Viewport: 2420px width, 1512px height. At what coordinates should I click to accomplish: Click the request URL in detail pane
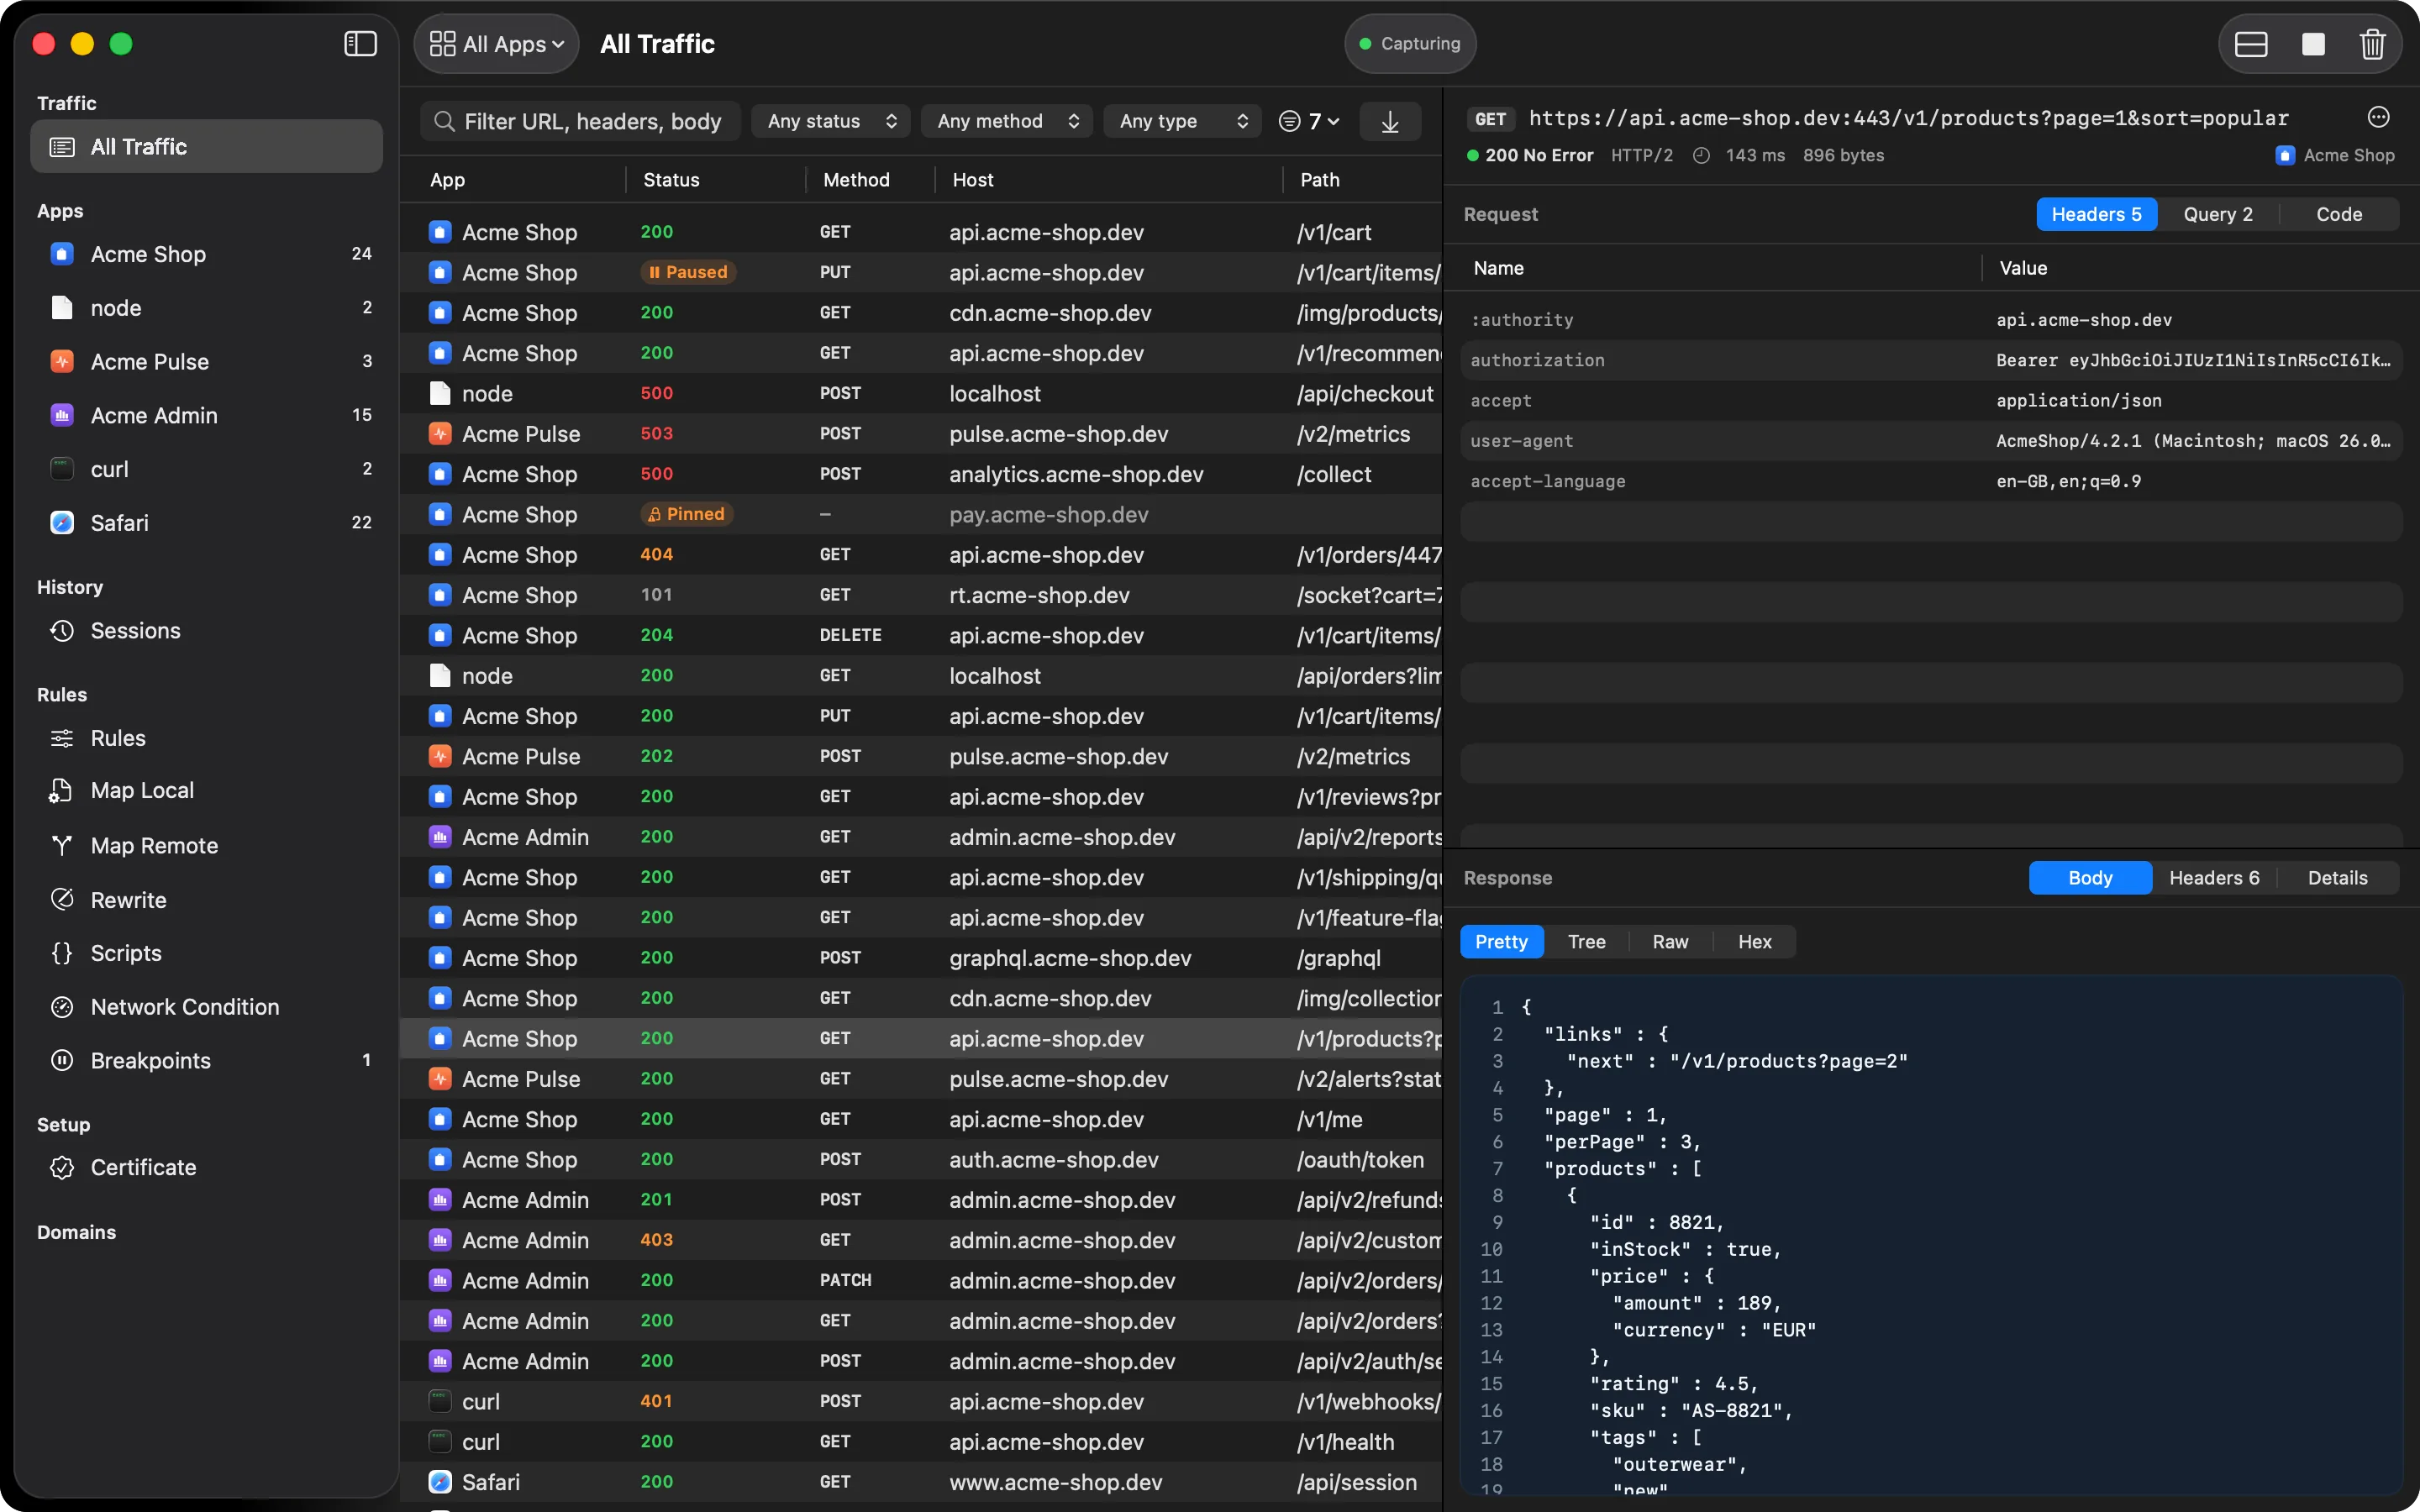click(1908, 118)
